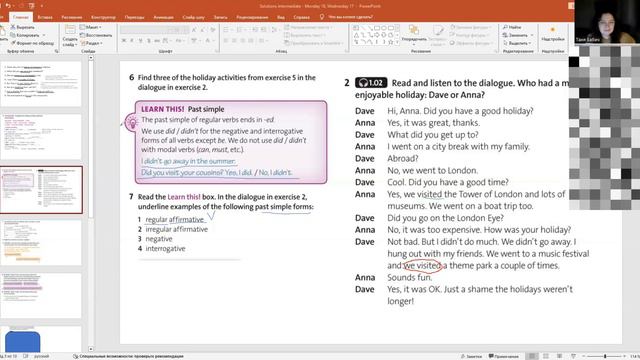Click the decrease list level icon

click(x=255, y=29)
